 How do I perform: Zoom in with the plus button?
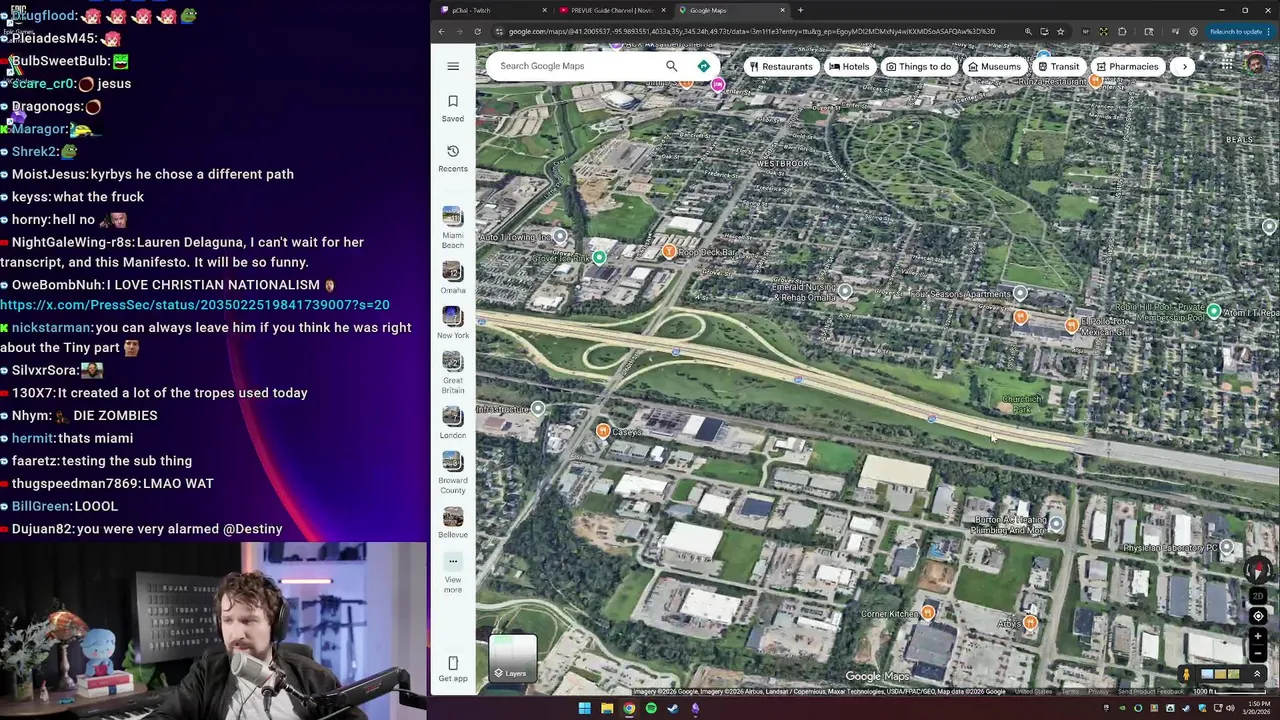pyautogui.click(x=1258, y=636)
